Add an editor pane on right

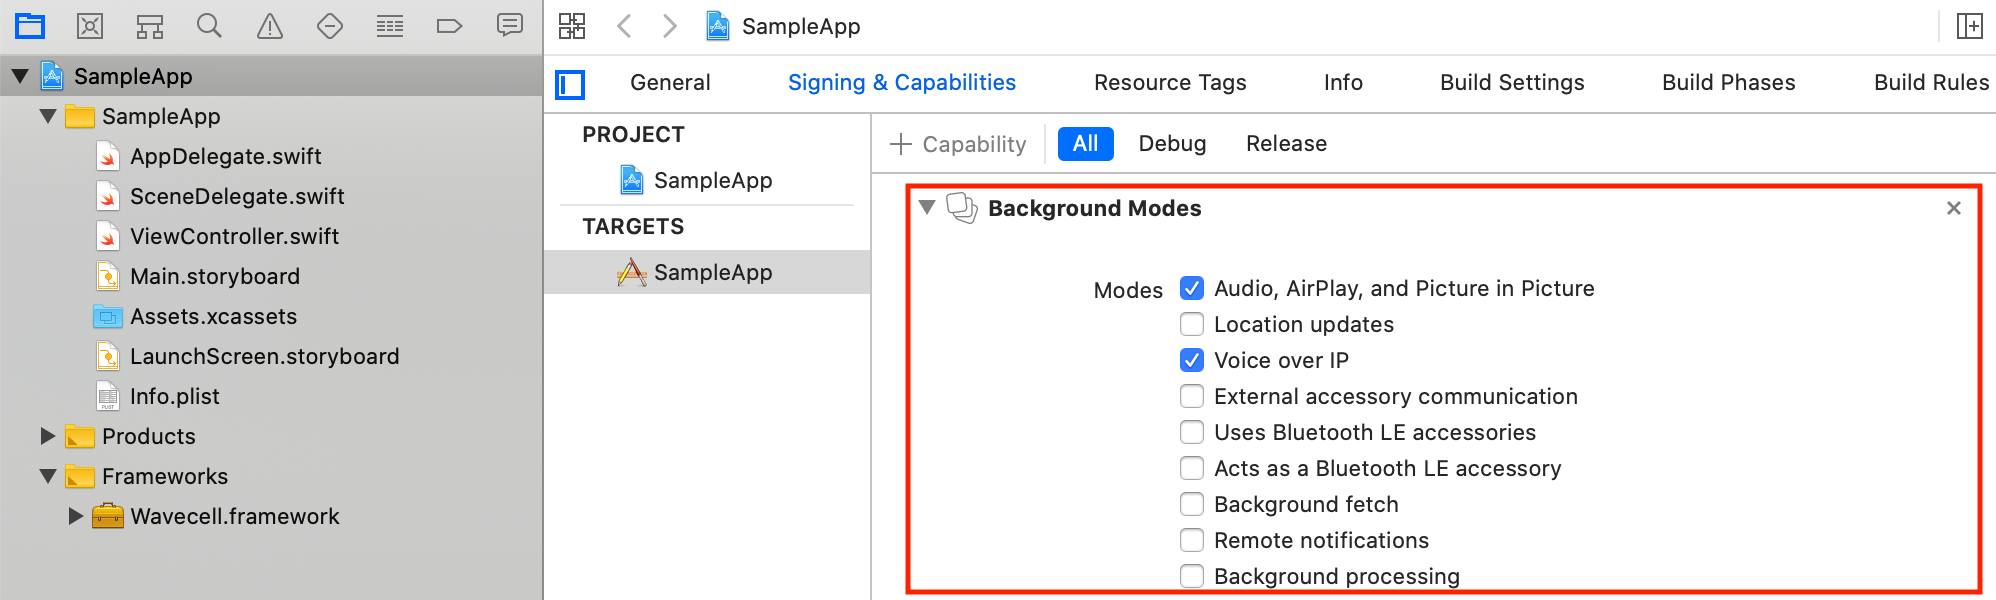(x=1969, y=26)
